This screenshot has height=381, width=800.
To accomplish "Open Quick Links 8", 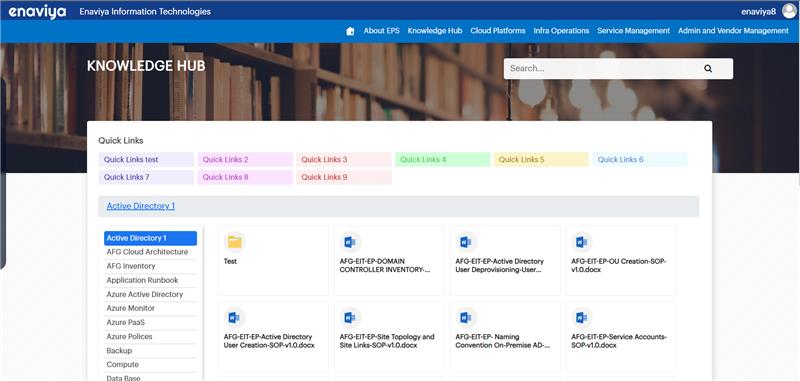I will [245, 177].
